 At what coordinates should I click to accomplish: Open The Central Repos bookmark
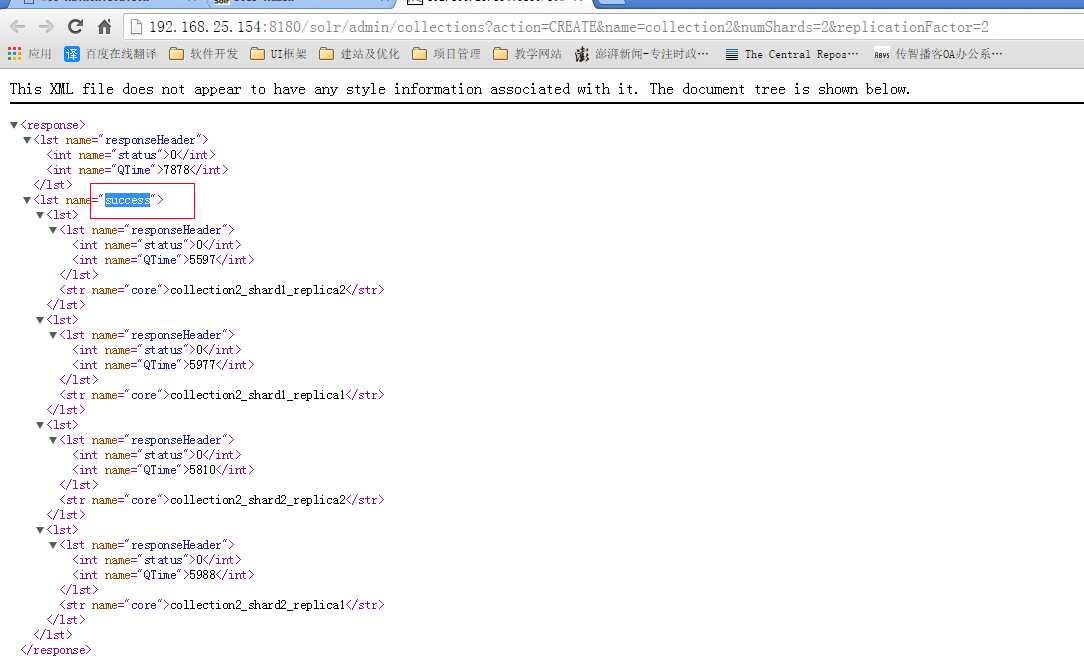point(792,54)
